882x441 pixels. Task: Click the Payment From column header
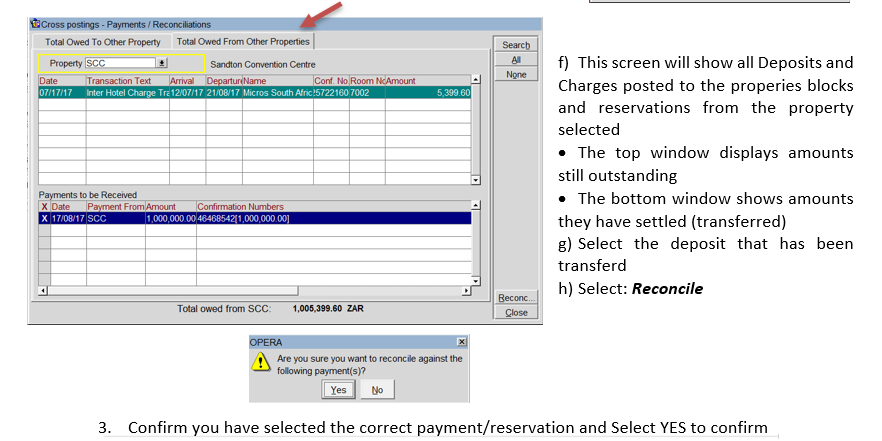[x=115, y=206]
